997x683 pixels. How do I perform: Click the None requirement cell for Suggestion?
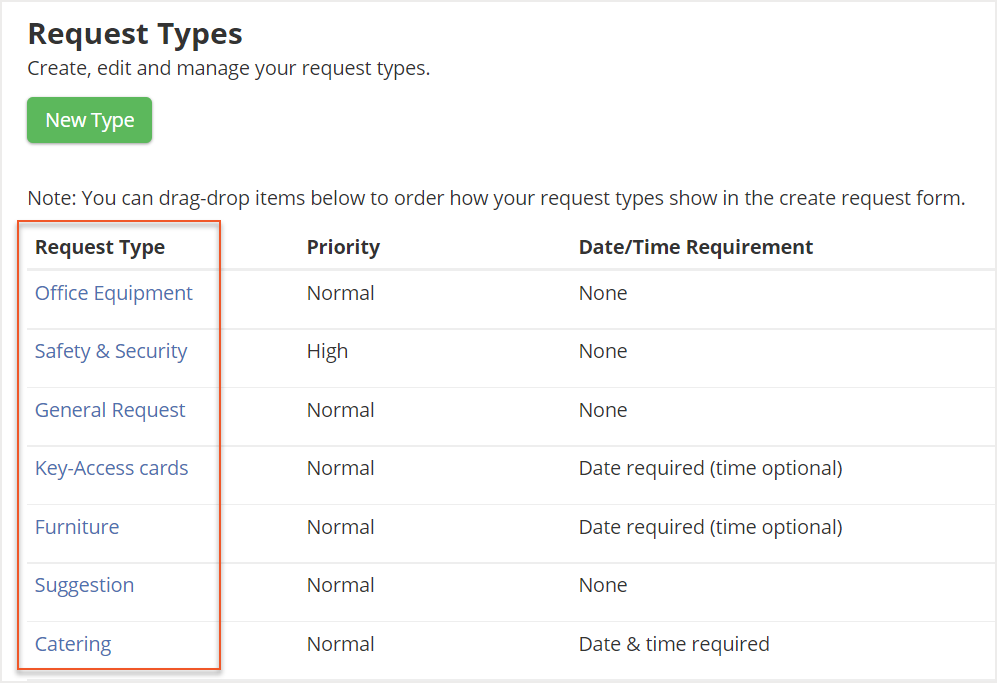coord(602,585)
